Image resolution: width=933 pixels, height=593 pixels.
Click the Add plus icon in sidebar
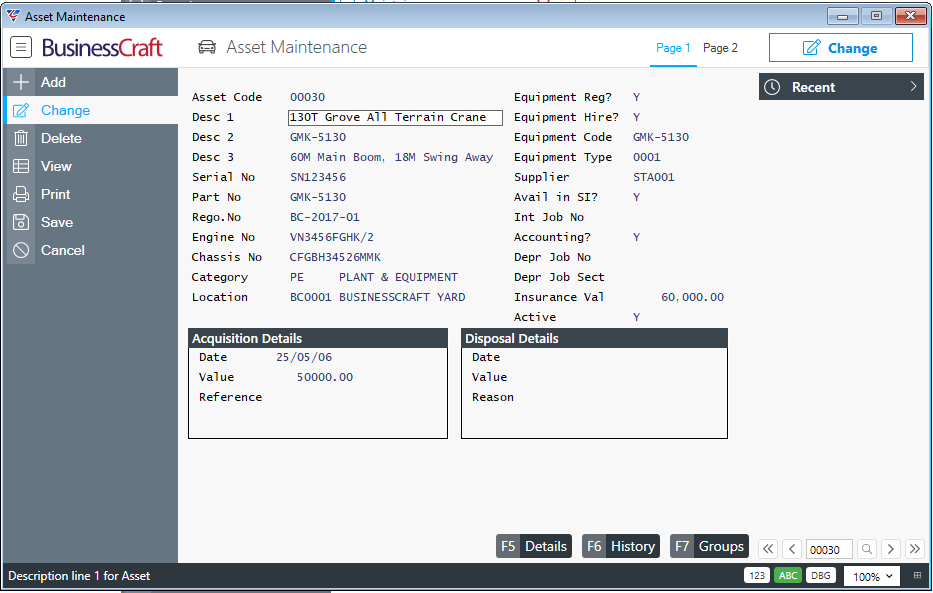21,82
